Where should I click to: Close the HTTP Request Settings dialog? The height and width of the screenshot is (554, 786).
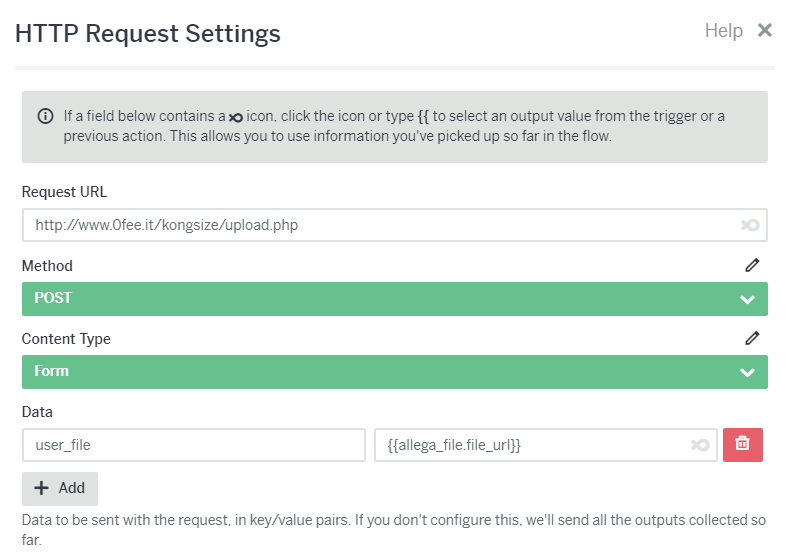[x=764, y=30]
